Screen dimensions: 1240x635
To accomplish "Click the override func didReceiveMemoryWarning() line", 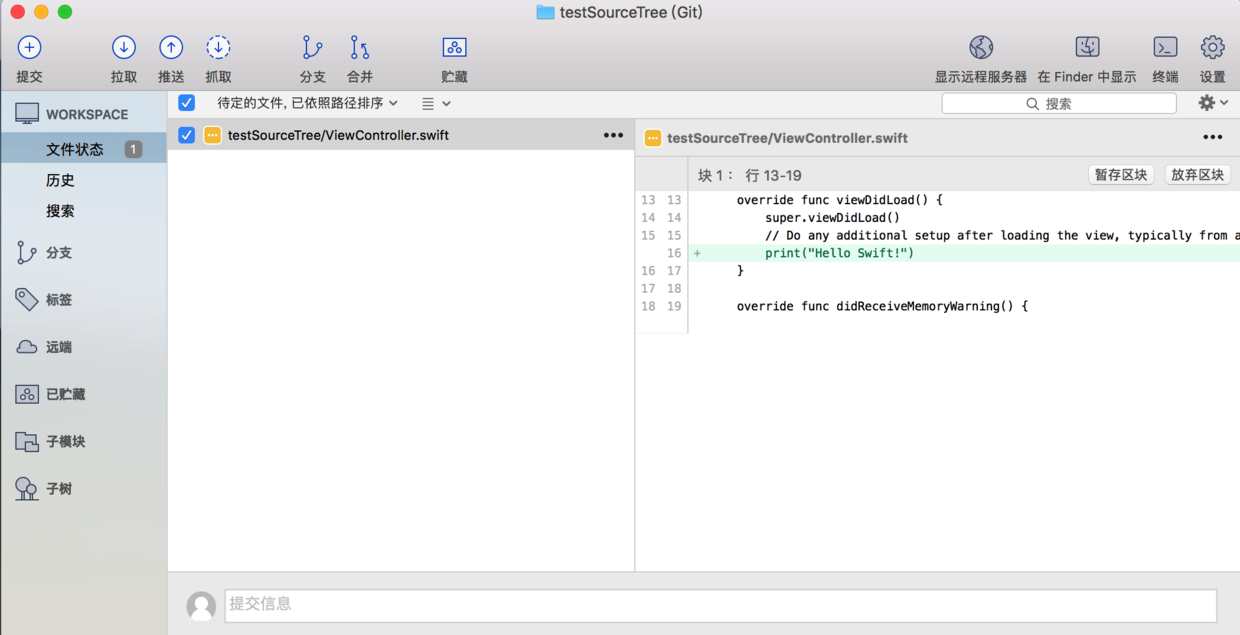I will (882, 306).
